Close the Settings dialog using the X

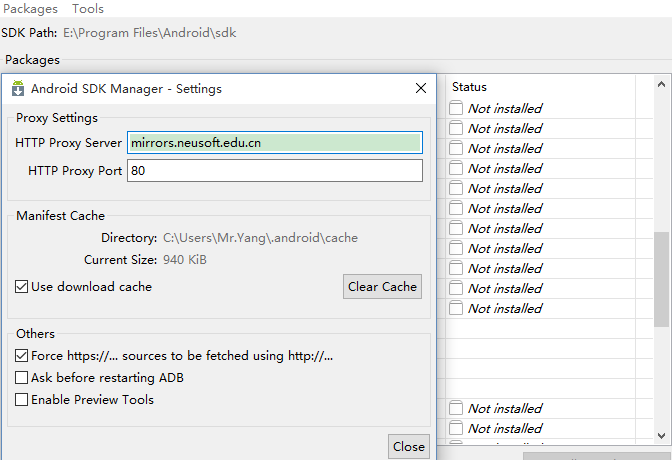click(x=421, y=89)
